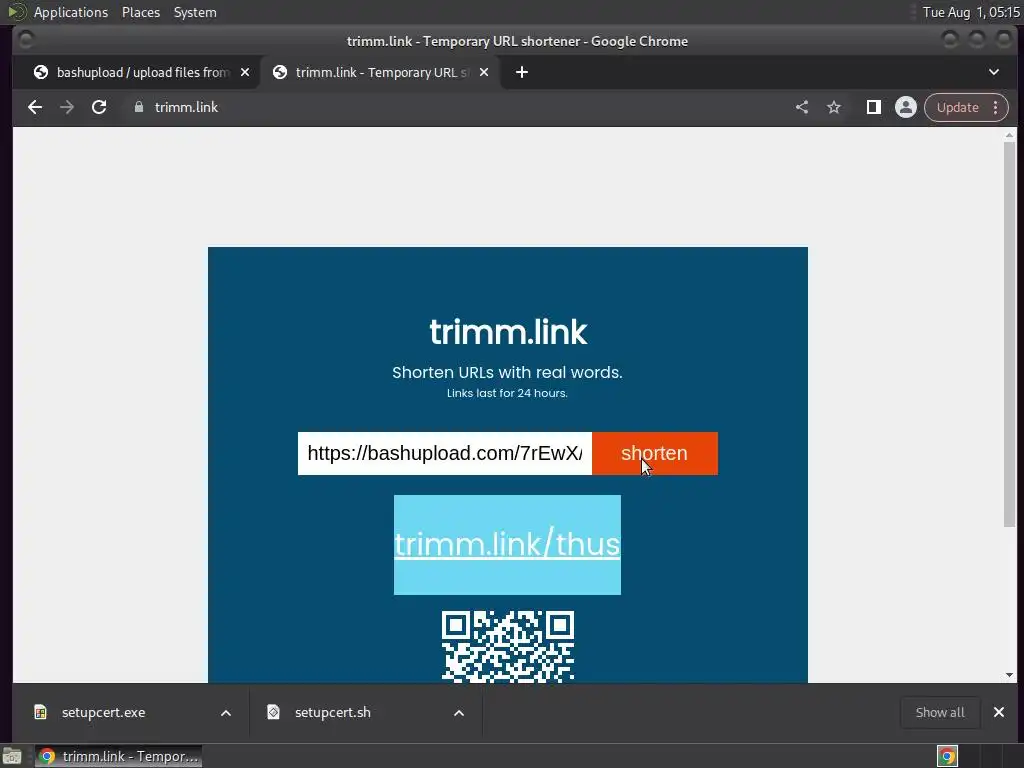This screenshot has height=768, width=1024.
Task: Open the trimm.link/thus short link
Action: tap(507, 544)
